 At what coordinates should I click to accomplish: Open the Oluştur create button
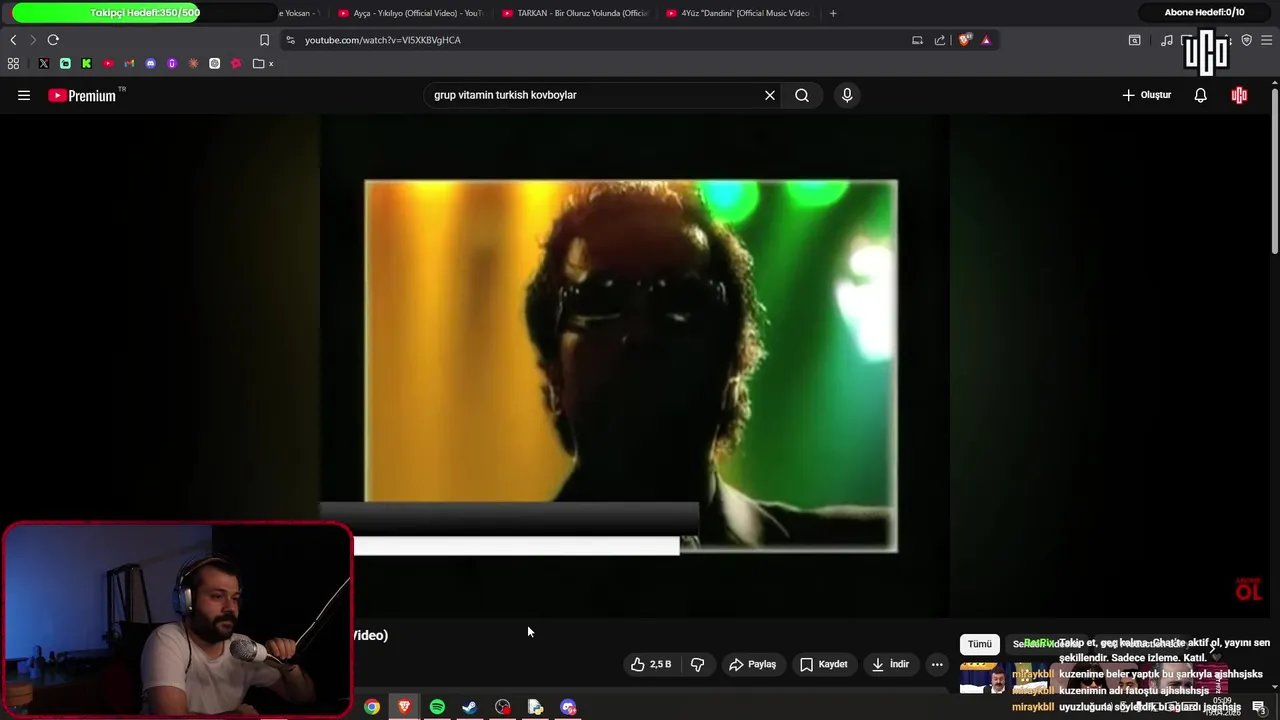(x=1146, y=95)
